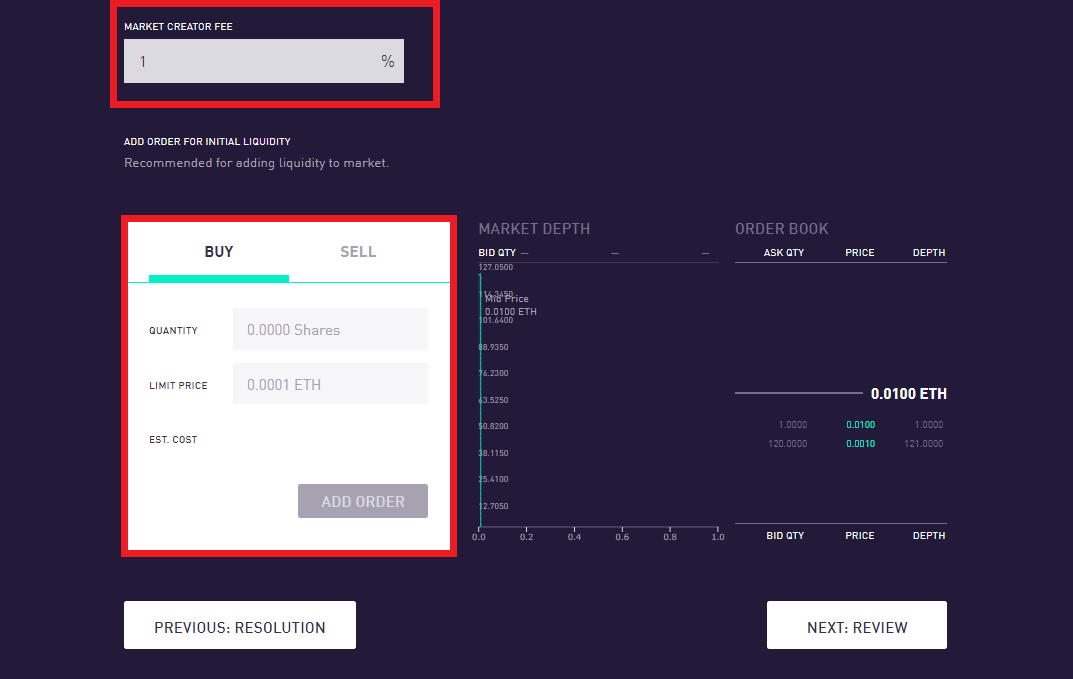Click the 0.0100 price in order book
Image resolution: width=1073 pixels, height=679 pixels.
(x=860, y=424)
